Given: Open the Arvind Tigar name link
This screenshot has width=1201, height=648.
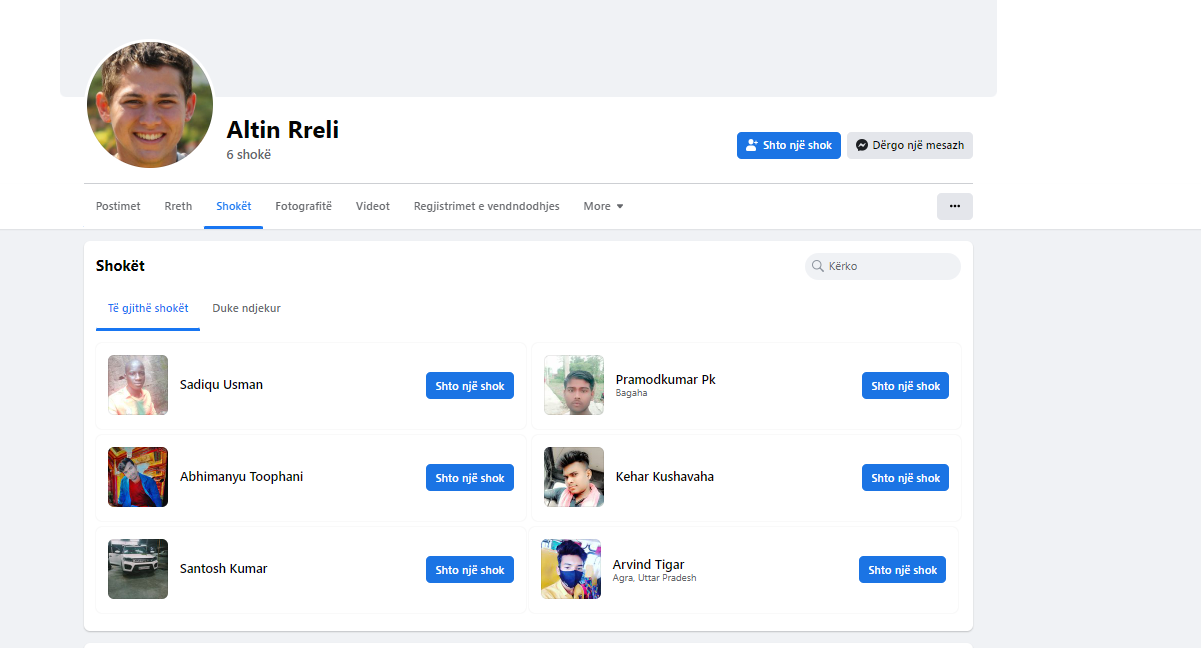Looking at the screenshot, I should pyautogui.click(x=648, y=564).
